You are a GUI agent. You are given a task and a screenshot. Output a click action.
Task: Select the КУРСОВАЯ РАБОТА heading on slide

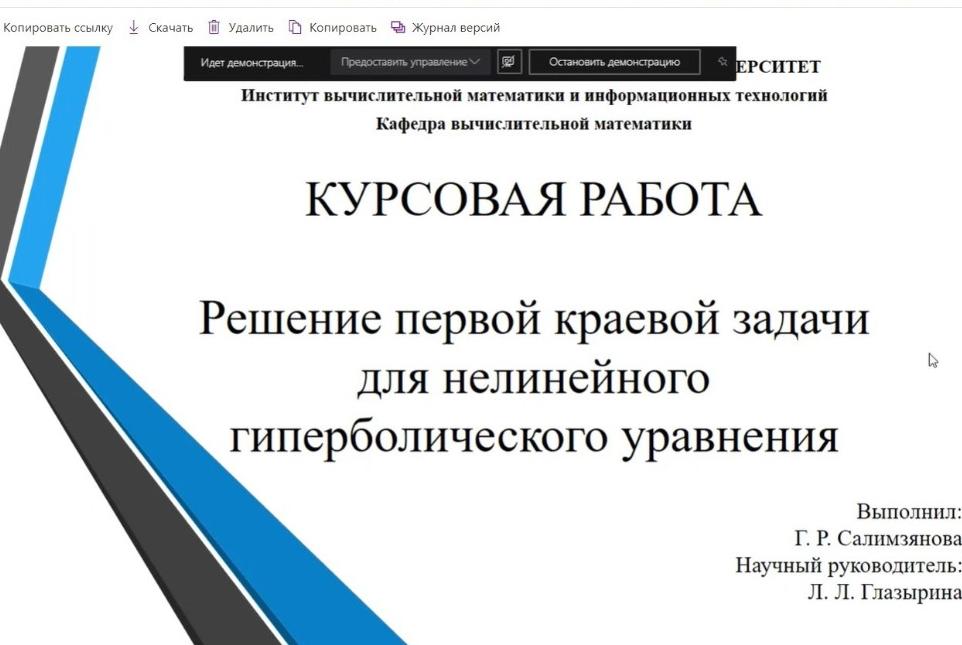(x=533, y=199)
